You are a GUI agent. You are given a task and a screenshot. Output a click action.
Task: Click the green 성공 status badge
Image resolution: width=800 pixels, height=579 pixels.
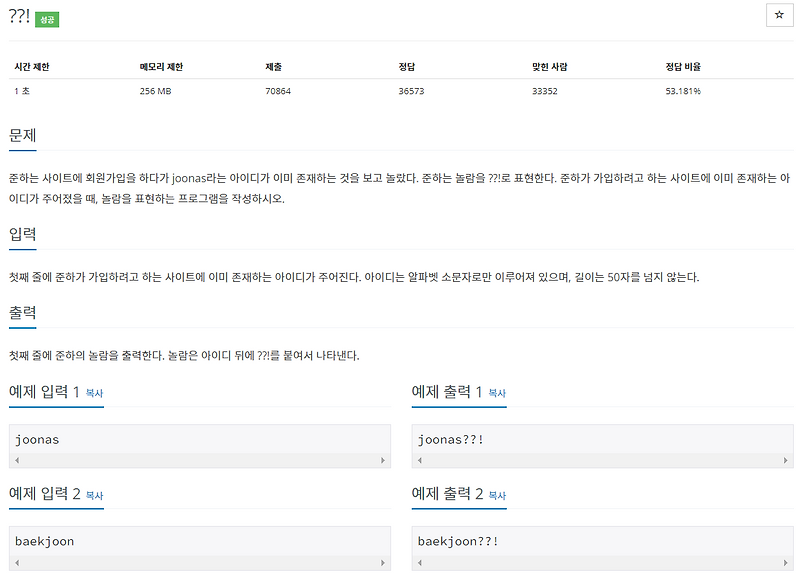(49, 19)
